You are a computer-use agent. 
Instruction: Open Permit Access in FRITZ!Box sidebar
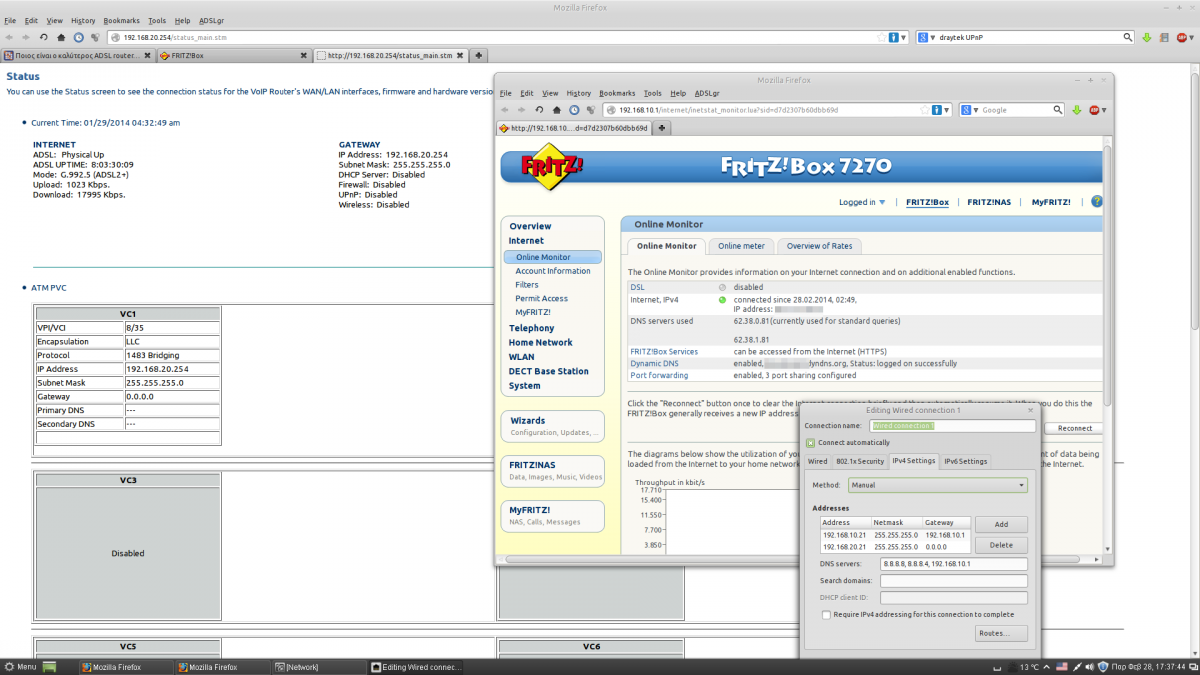[x=541, y=298]
